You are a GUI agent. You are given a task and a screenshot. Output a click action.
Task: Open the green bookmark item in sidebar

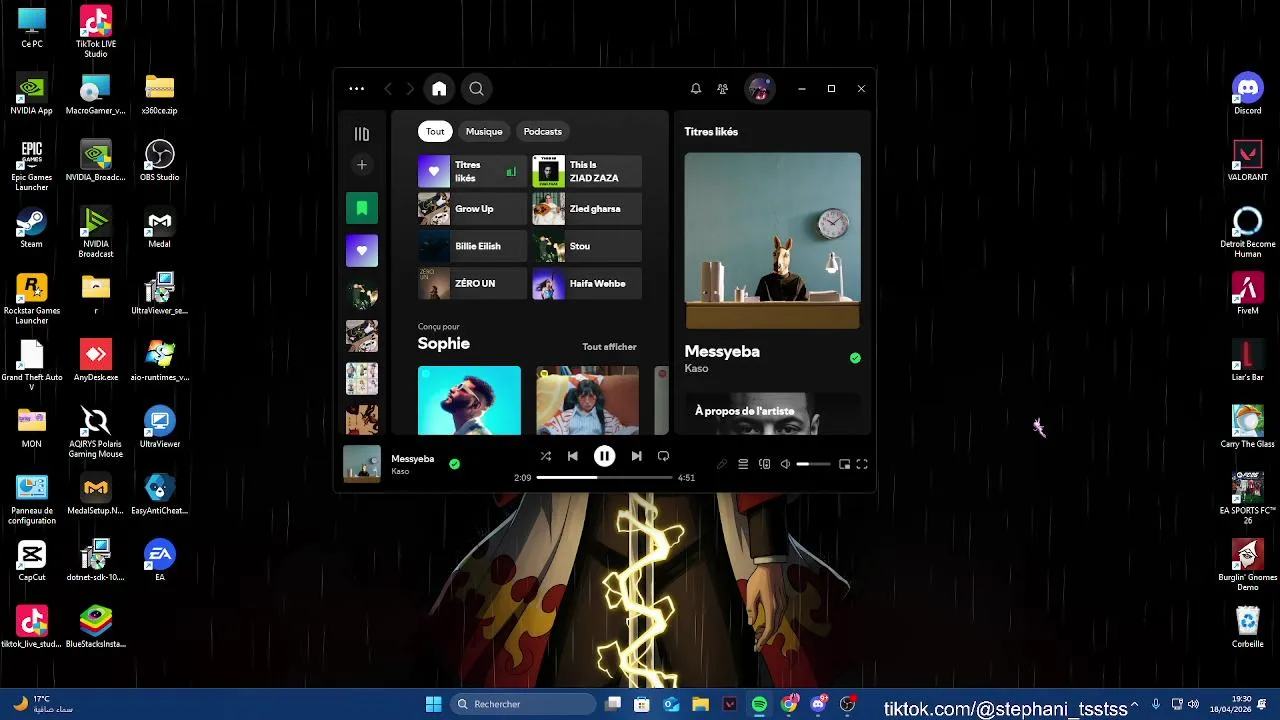(x=362, y=208)
